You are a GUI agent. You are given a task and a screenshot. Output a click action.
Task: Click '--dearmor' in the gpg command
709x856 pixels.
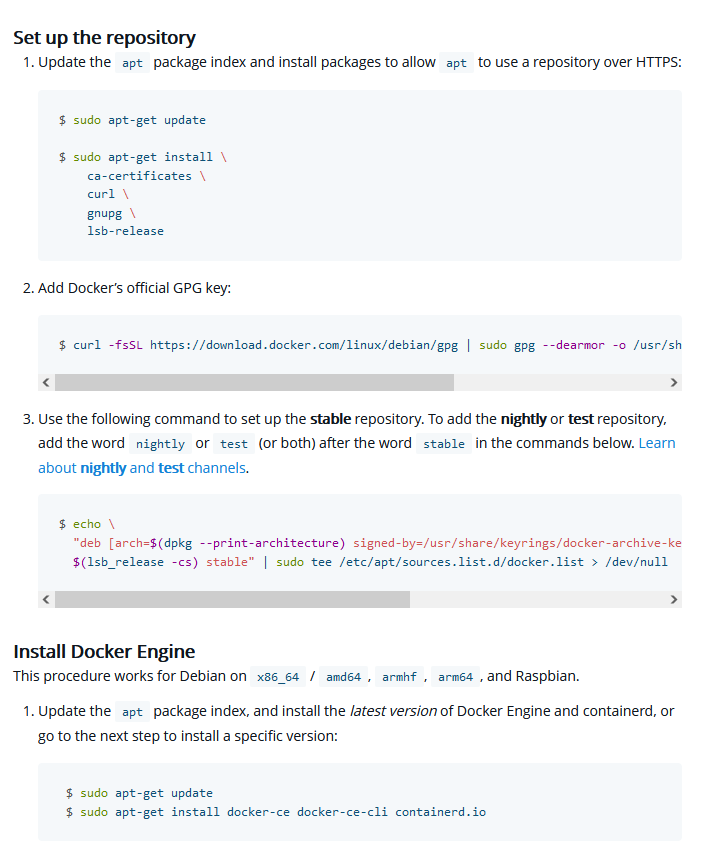[573, 345]
